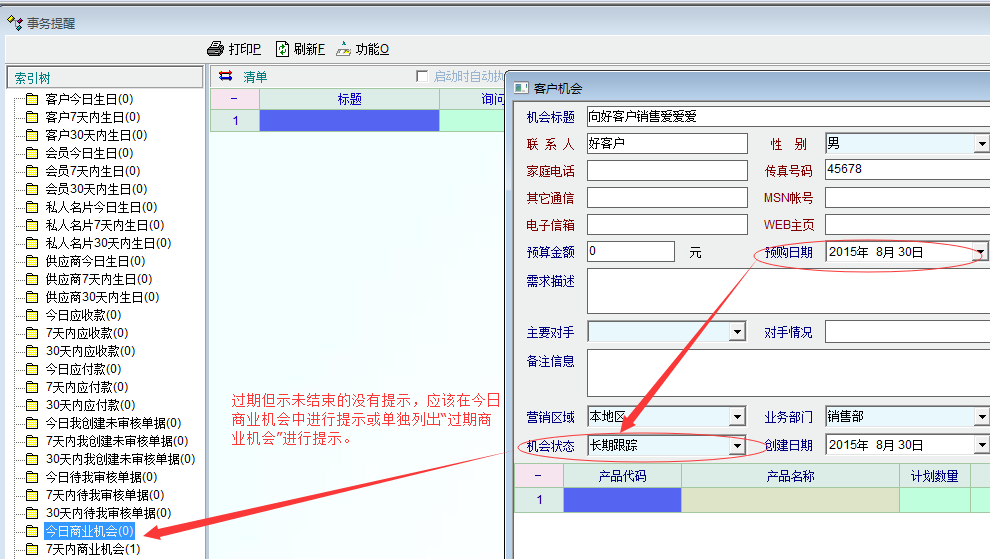Click the 清单 list arrows icon
990x559 pixels.
[x=225, y=77]
